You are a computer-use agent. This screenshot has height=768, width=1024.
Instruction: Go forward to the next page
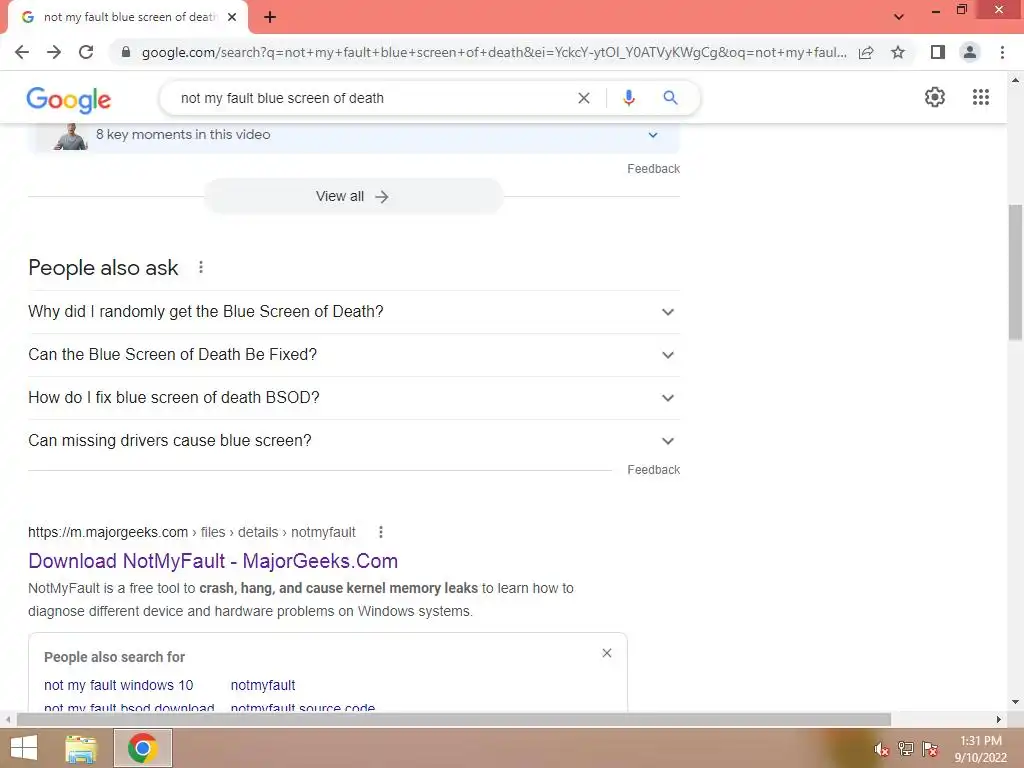tap(54, 52)
